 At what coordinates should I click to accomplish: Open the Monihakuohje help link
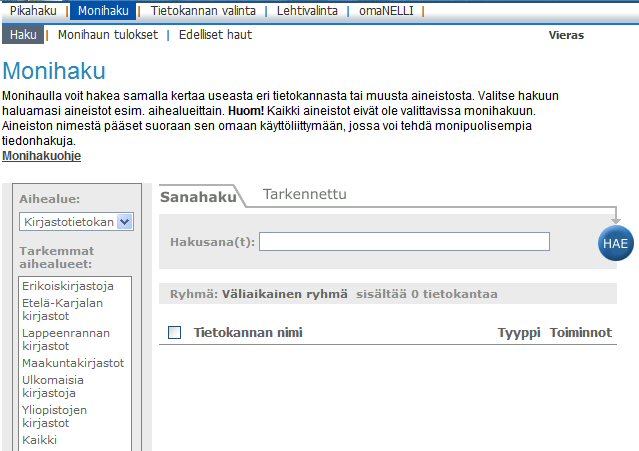(x=42, y=157)
